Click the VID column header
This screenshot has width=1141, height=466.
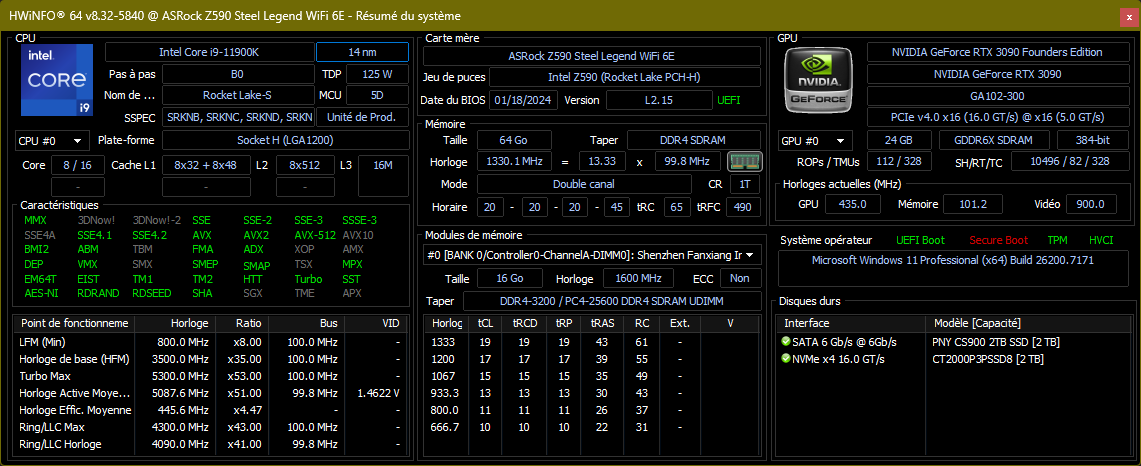coord(375,323)
